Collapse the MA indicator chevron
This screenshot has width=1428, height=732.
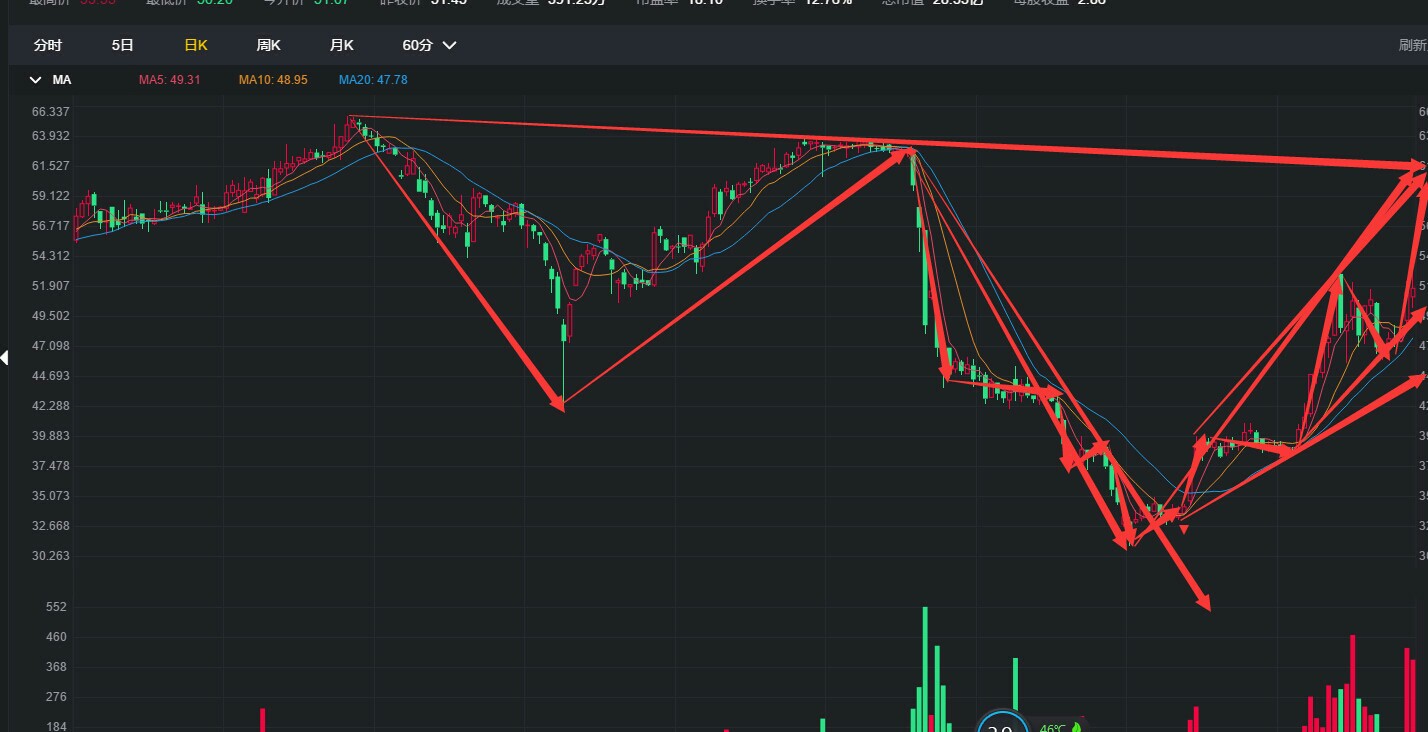click(x=36, y=80)
